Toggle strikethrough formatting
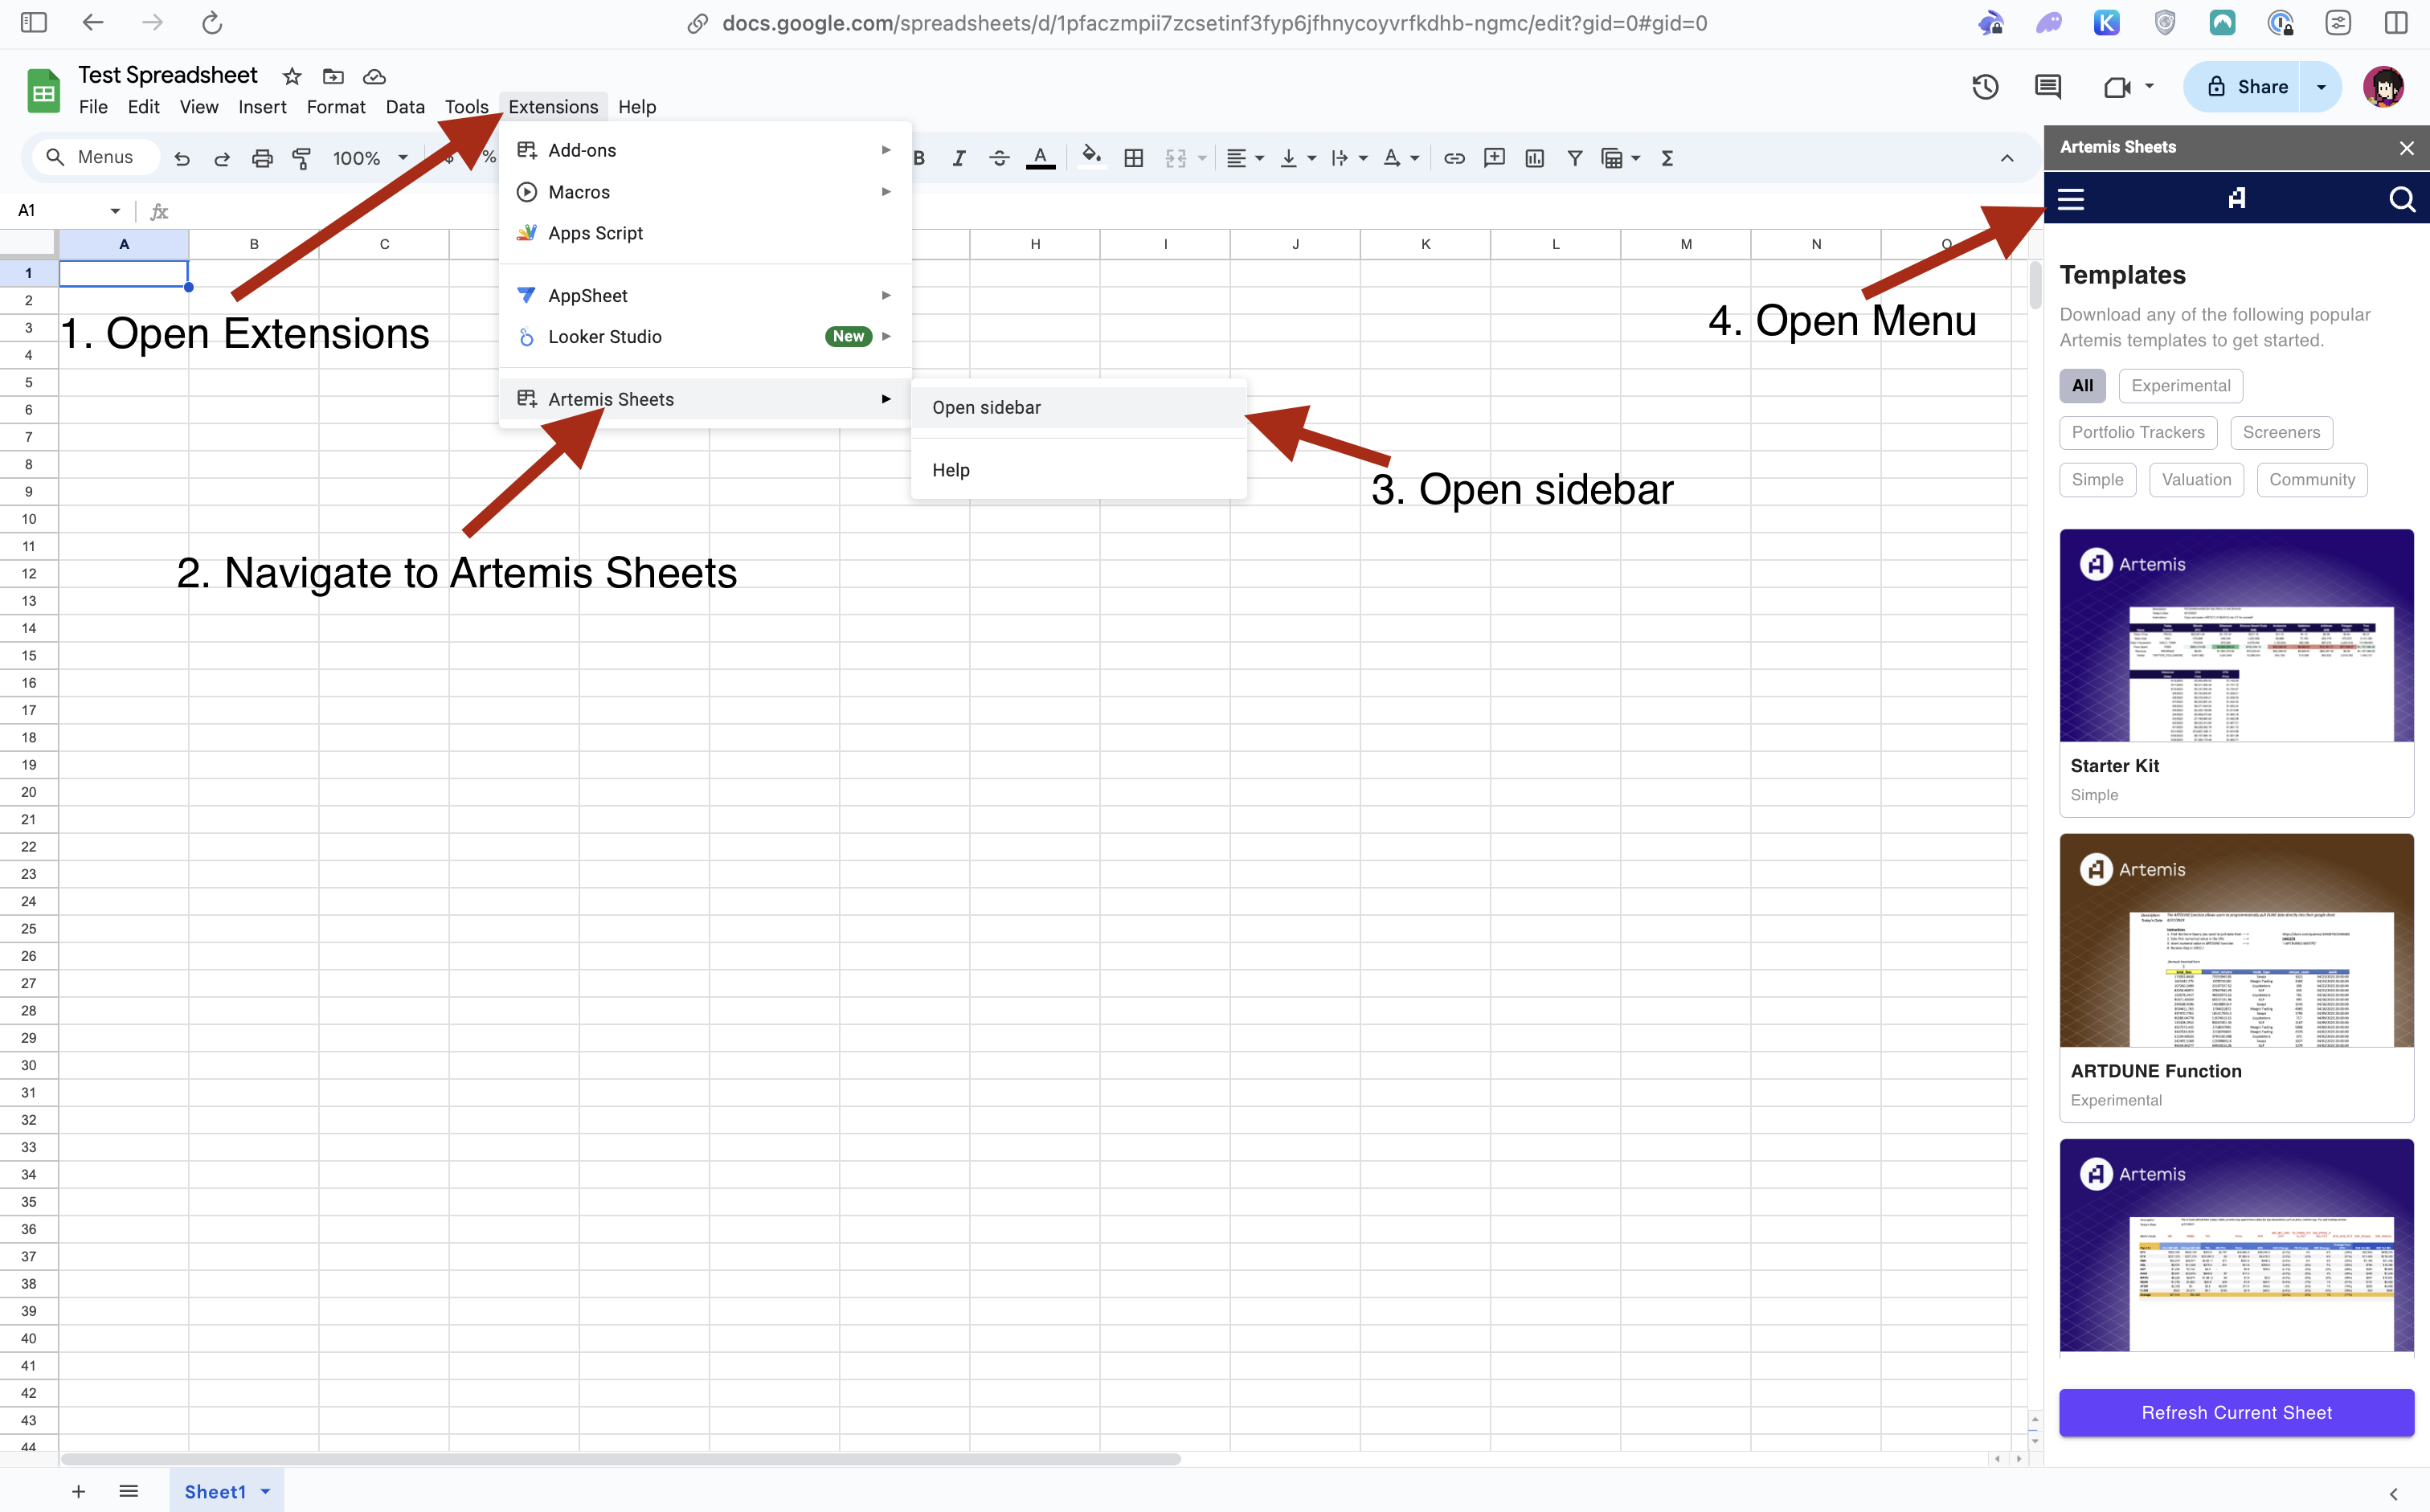Image resolution: width=2430 pixels, height=1512 pixels. click(x=998, y=158)
